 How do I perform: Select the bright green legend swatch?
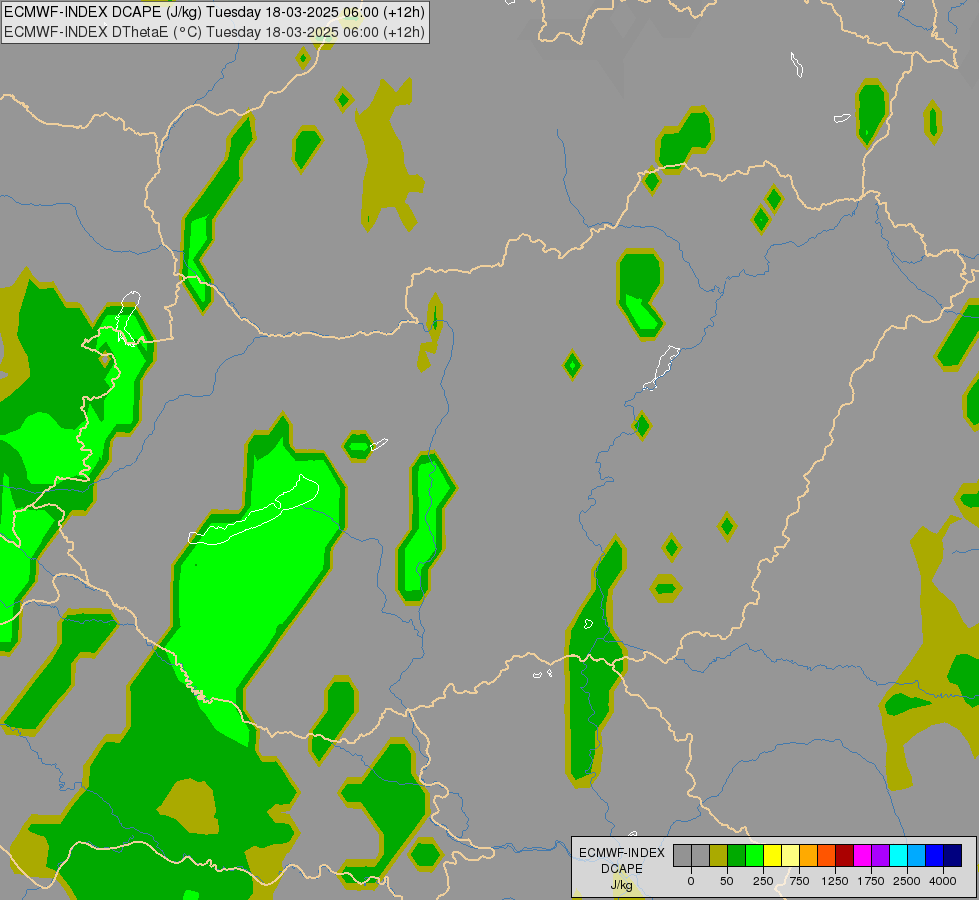754,855
